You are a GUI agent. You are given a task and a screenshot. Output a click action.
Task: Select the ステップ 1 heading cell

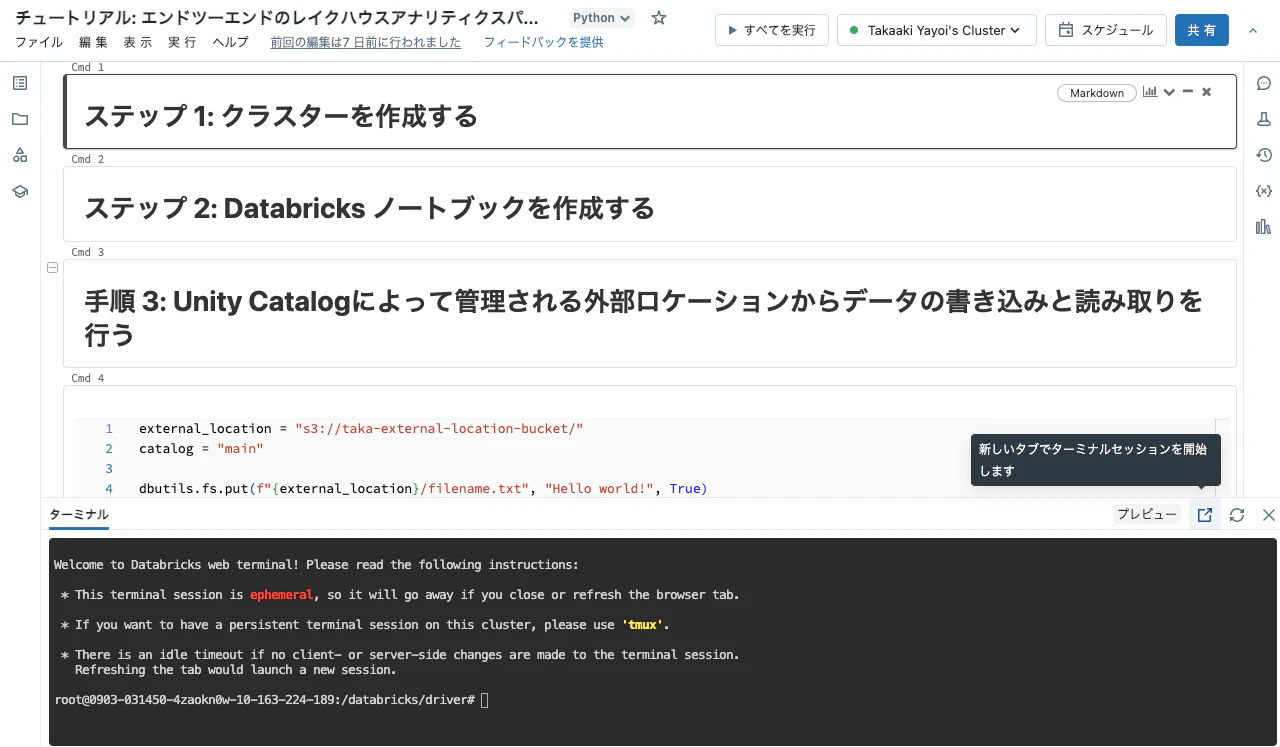coord(650,112)
